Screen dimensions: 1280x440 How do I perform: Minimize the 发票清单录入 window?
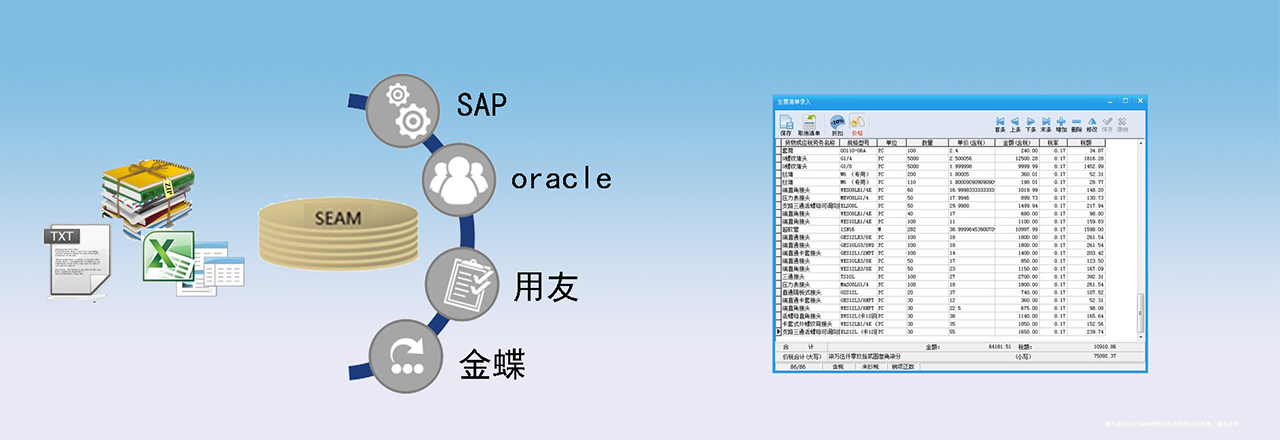1109,101
